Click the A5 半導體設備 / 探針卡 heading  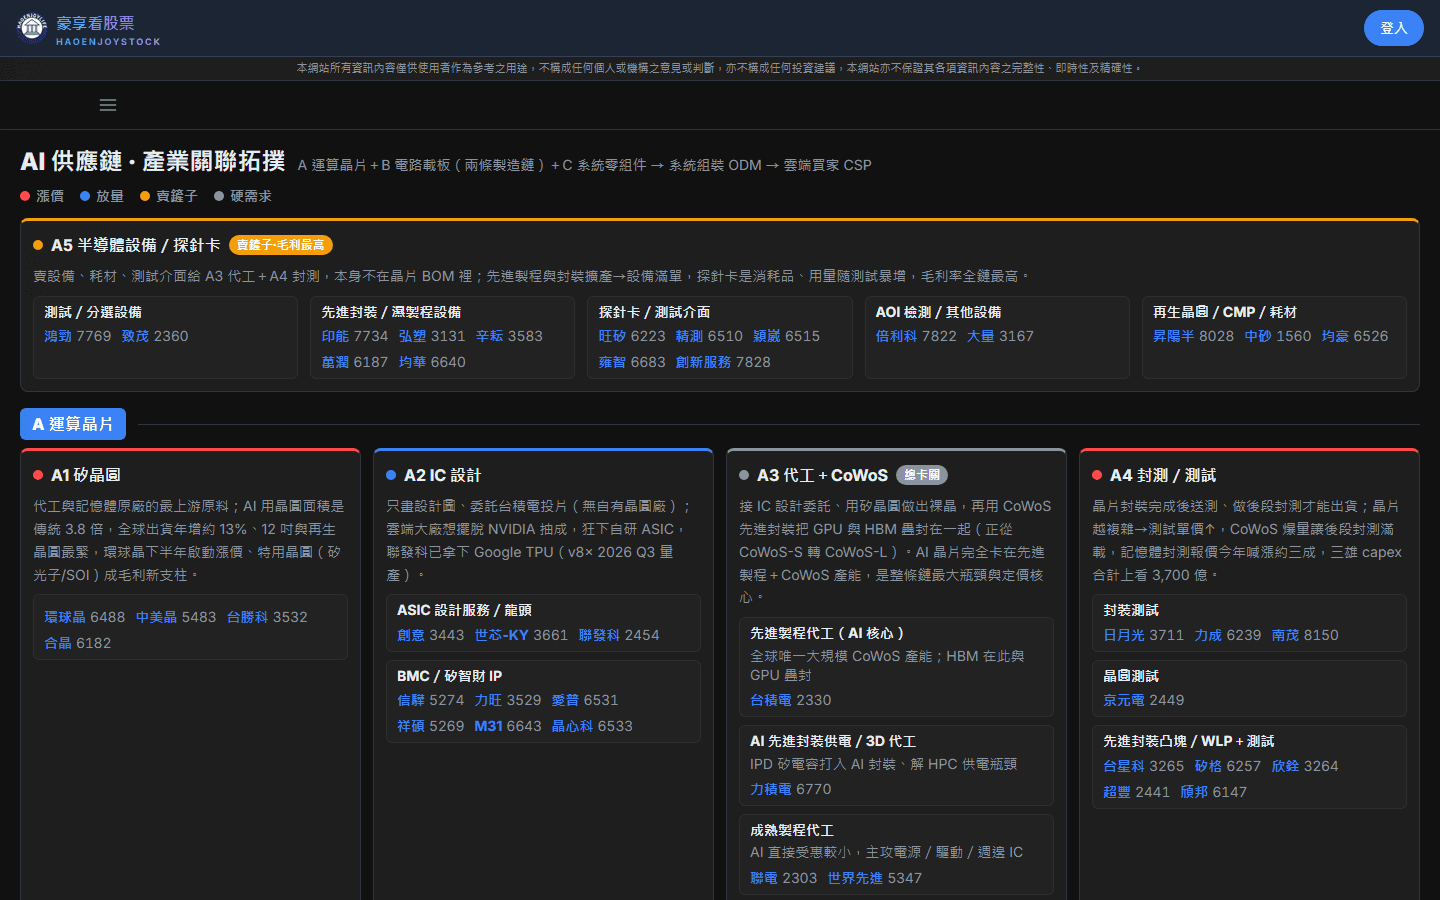136,245
